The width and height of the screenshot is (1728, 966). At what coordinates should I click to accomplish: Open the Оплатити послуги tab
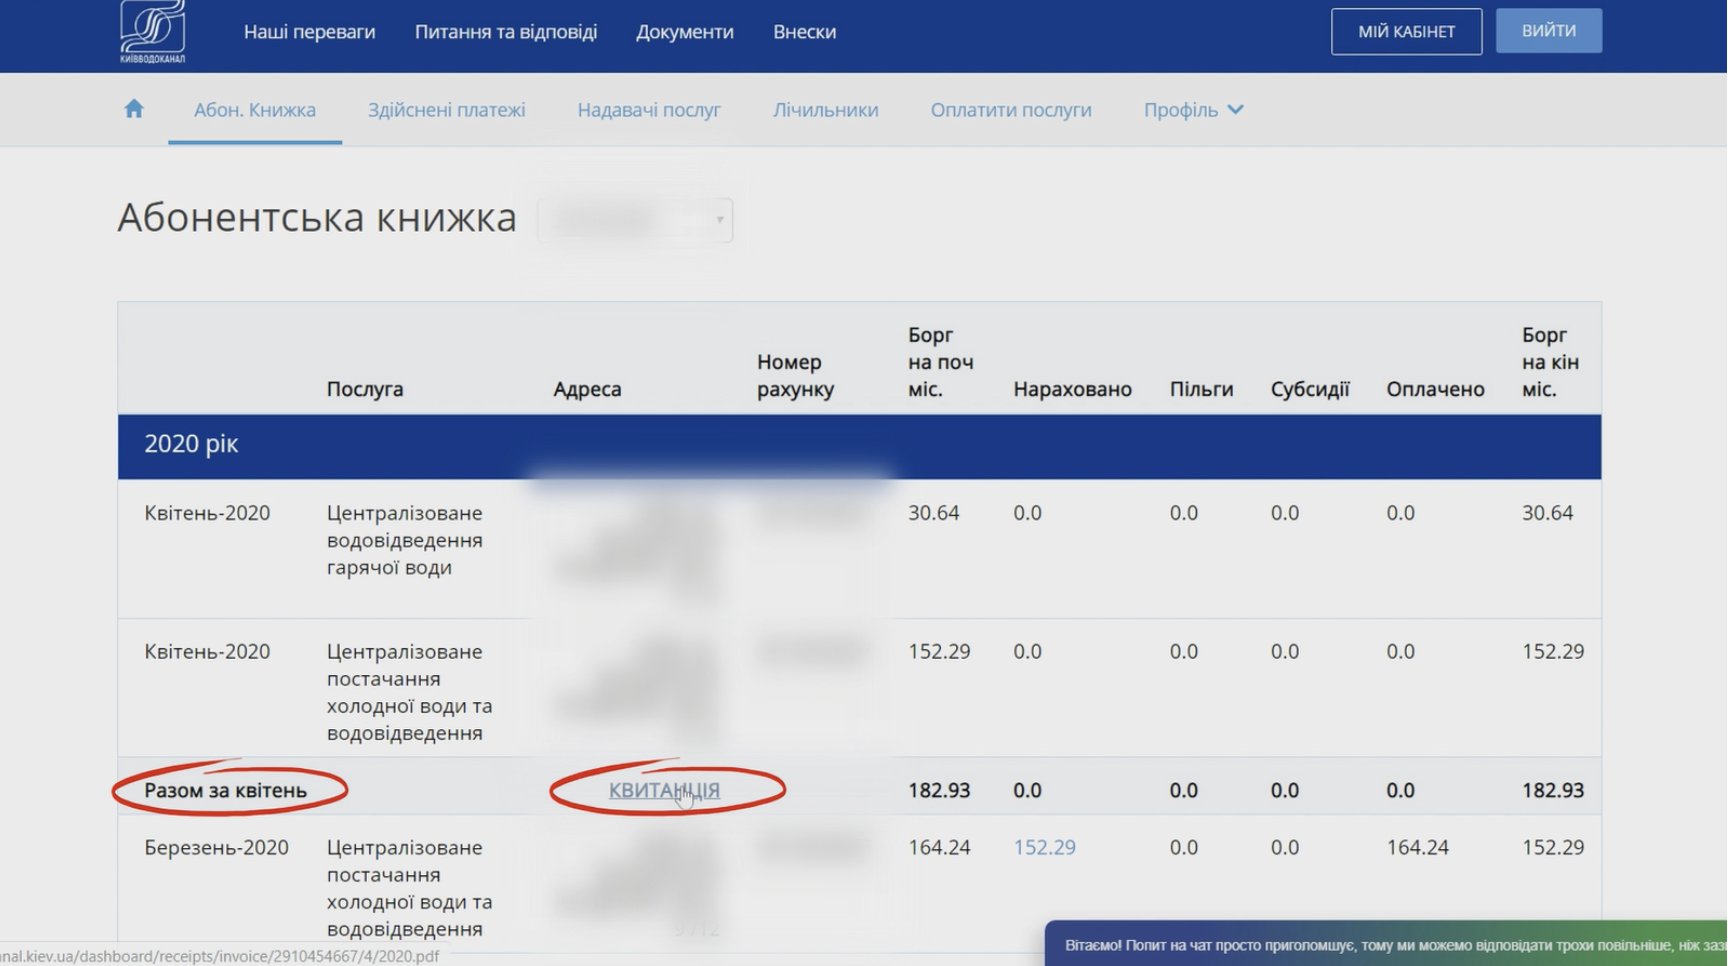tap(1011, 110)
